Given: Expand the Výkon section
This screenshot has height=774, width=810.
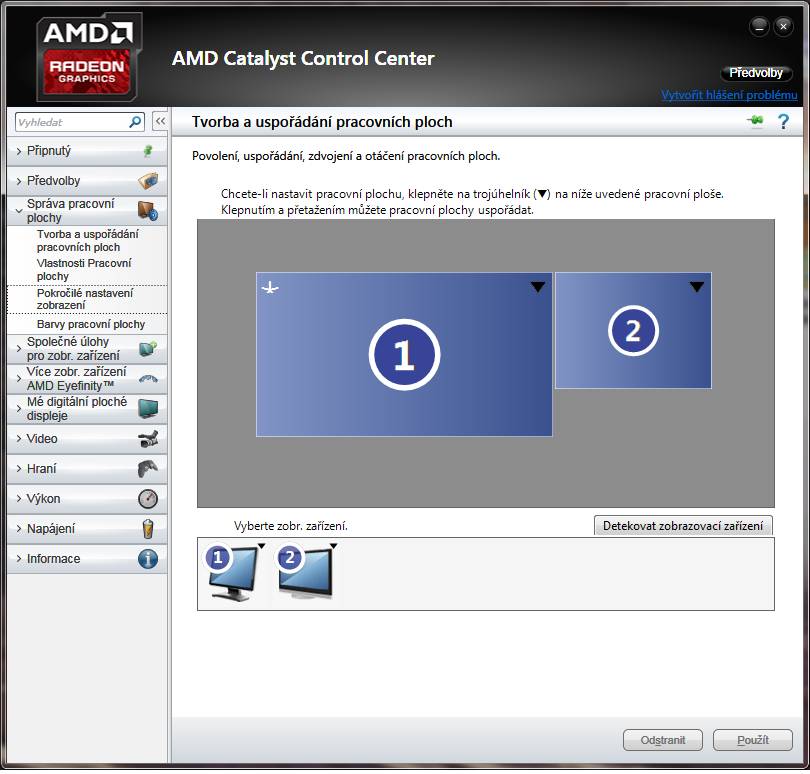Looking at the screenshot, I should pos(19,499).
